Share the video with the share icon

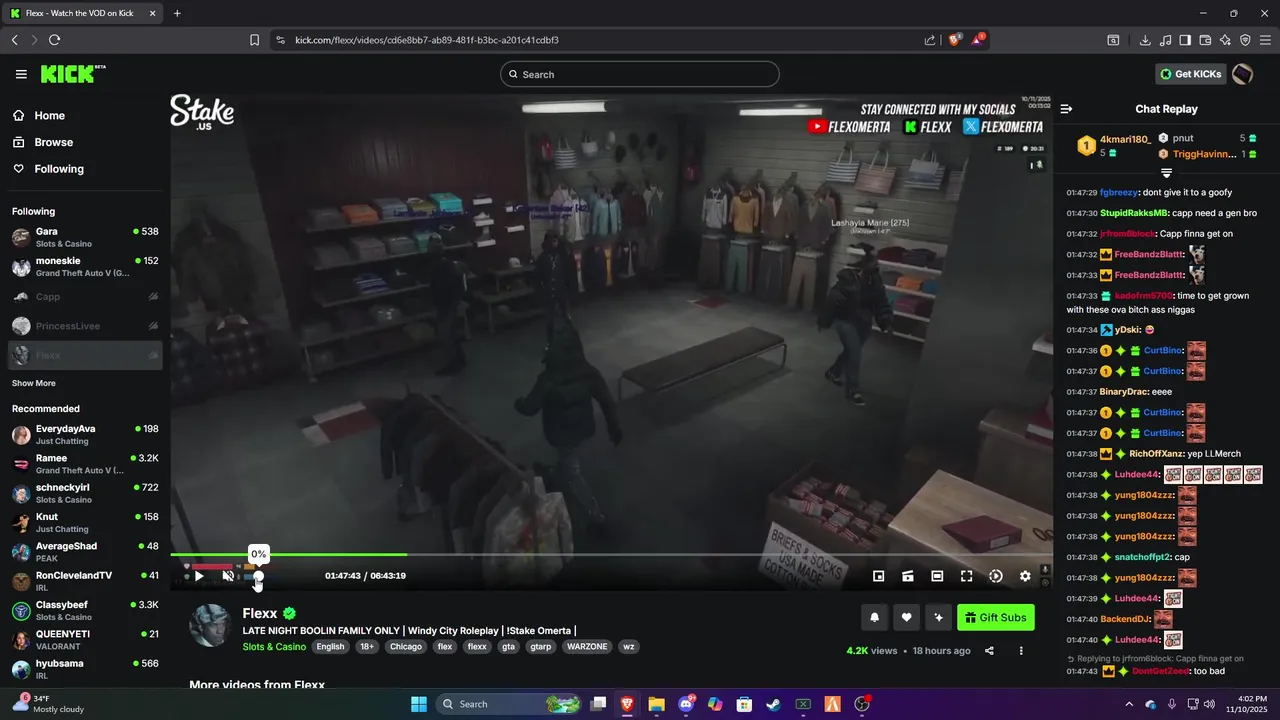[x=989, y=651]
